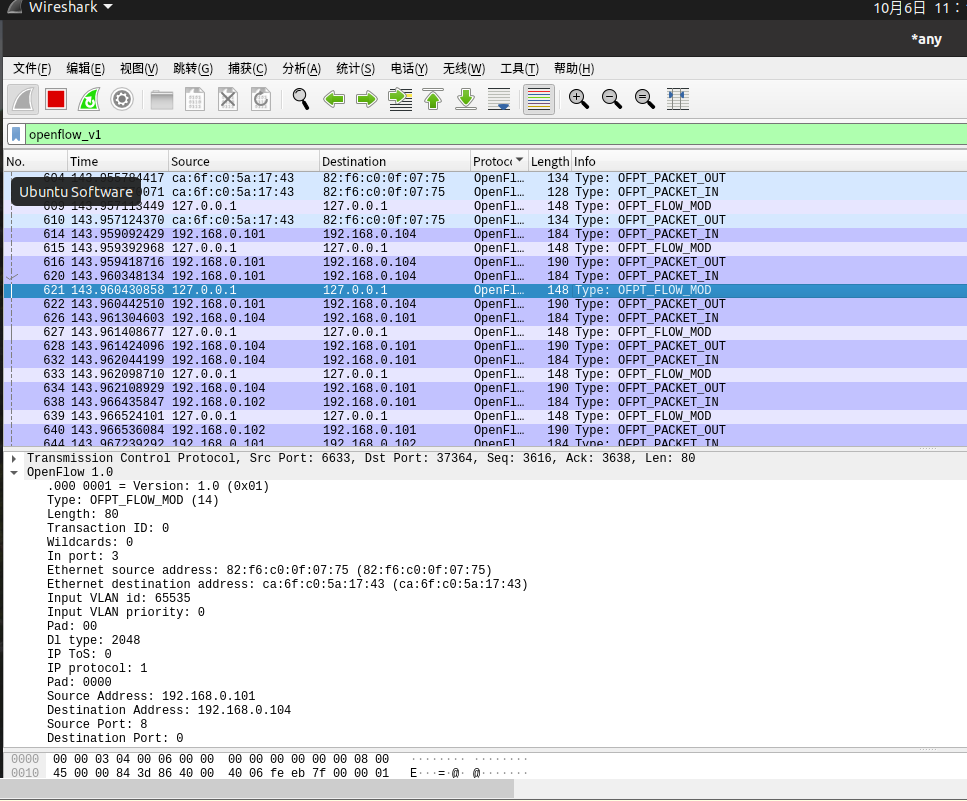Screen dimensions: 967x801
Task: Click the Find packet magnifier icon
Action: point(300,99)
